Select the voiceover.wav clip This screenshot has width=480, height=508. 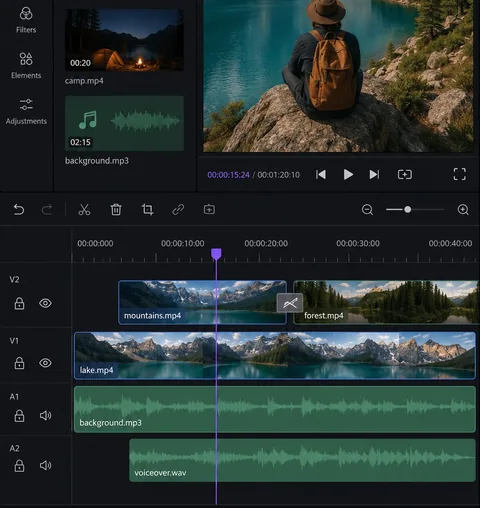[x=302, y=460]
